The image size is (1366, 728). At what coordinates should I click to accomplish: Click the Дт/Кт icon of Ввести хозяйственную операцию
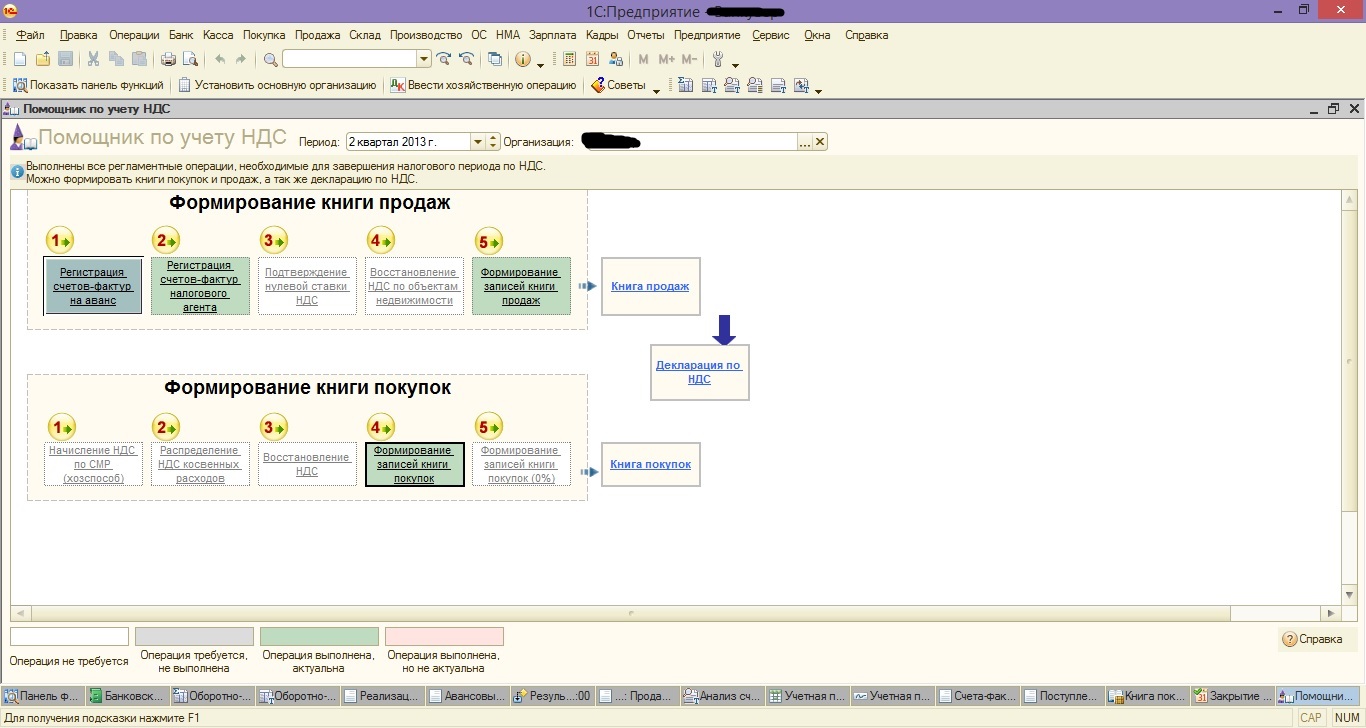click(x=397, y=85)
